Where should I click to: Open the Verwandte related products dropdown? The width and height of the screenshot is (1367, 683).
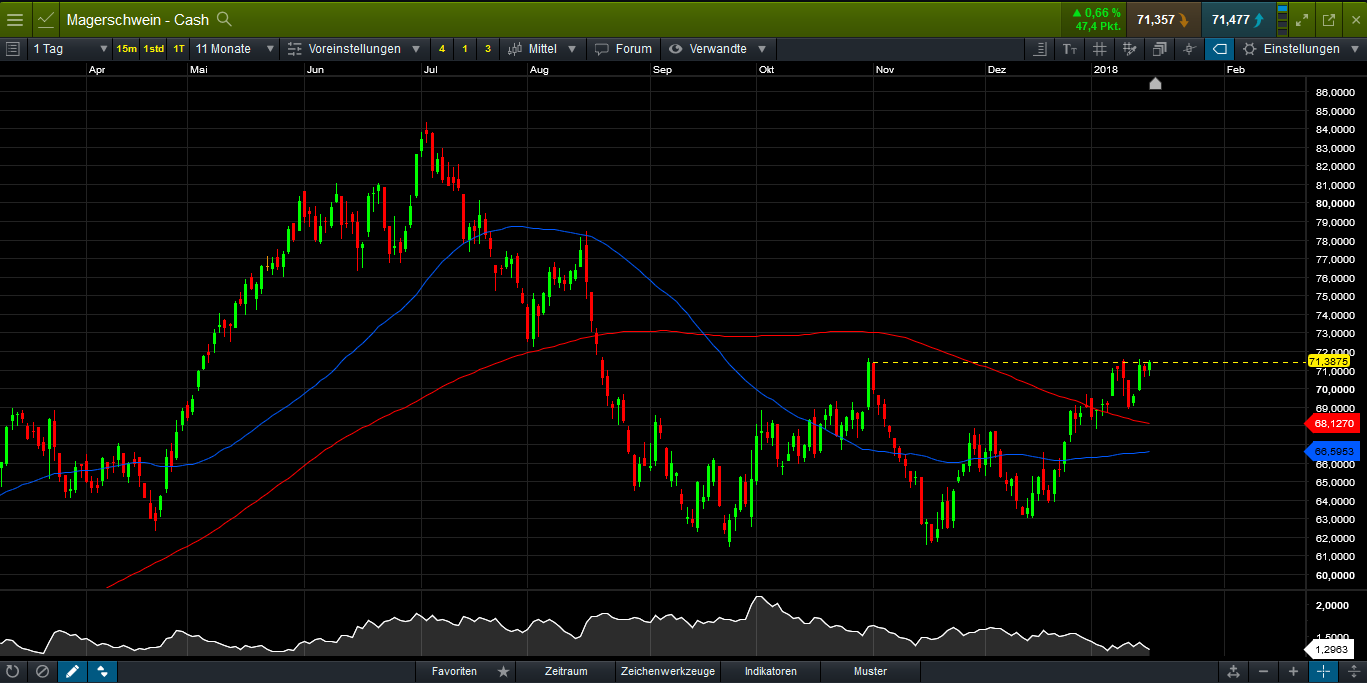(x=718, y=49)
